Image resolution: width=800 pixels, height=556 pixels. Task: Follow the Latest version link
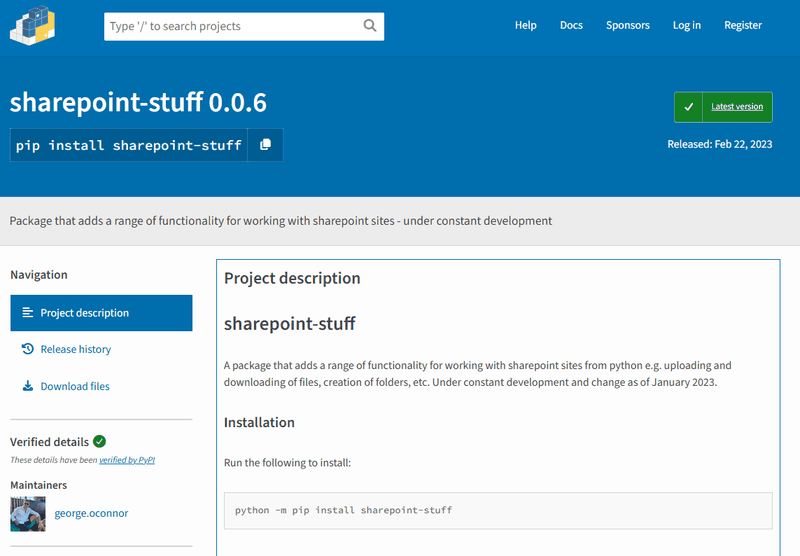[737, 107]
